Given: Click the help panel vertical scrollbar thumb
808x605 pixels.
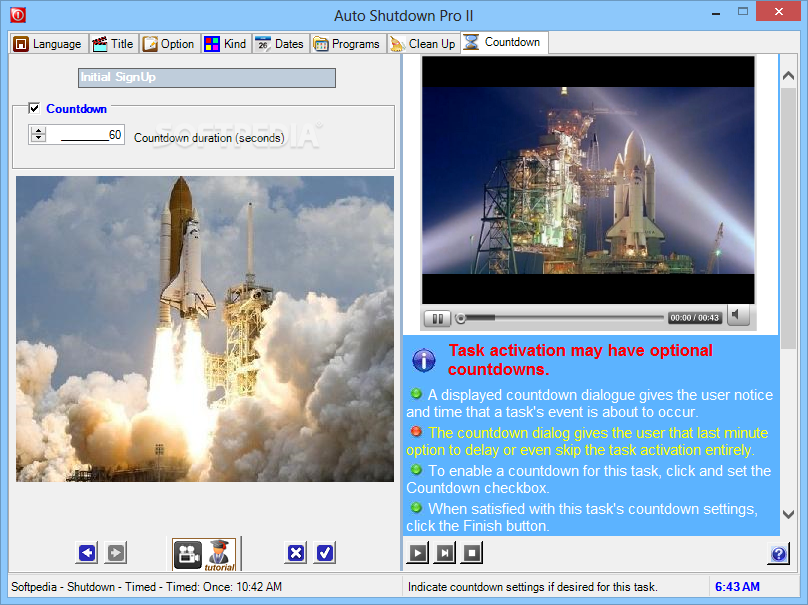Looking at the screenshot, I should (x=788, y=219).
